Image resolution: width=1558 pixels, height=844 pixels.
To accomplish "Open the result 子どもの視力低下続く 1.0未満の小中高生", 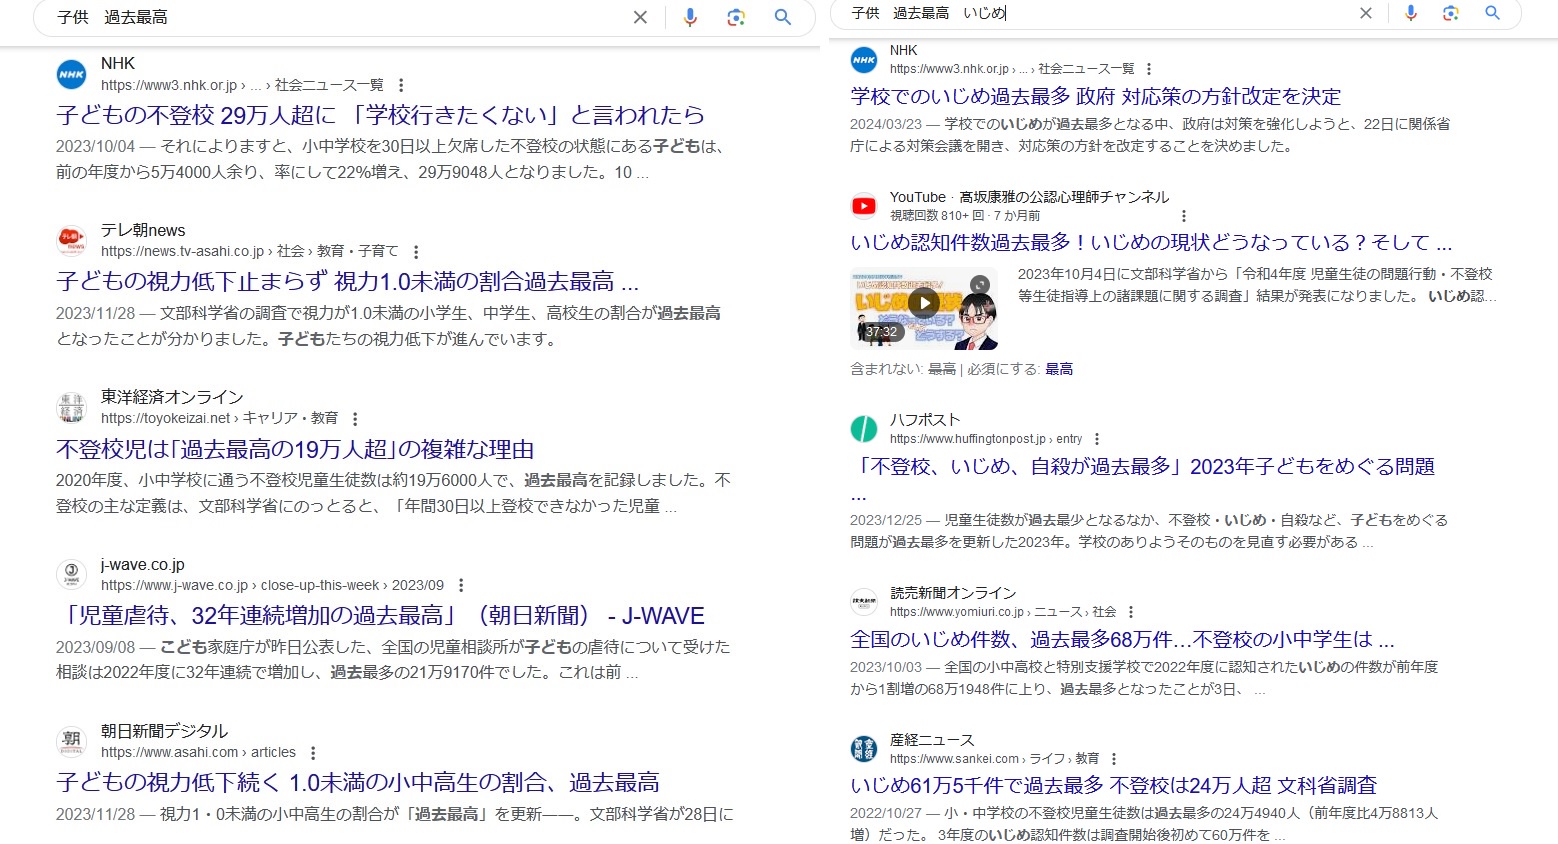I will coord(358,782).
